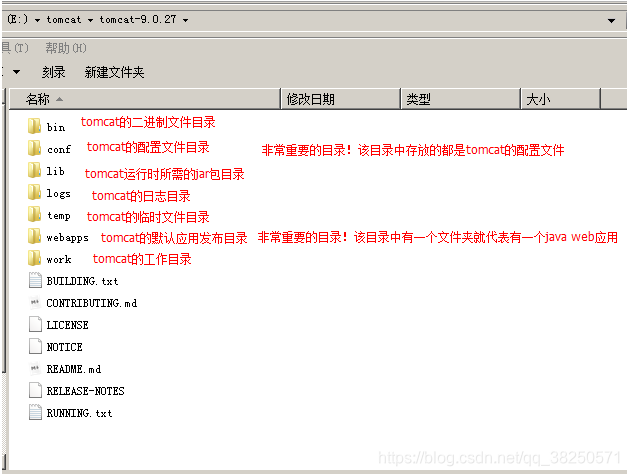
Task: Select the BUILDING.txt file name
Action: pyautogui.click(x=83, y=281)
